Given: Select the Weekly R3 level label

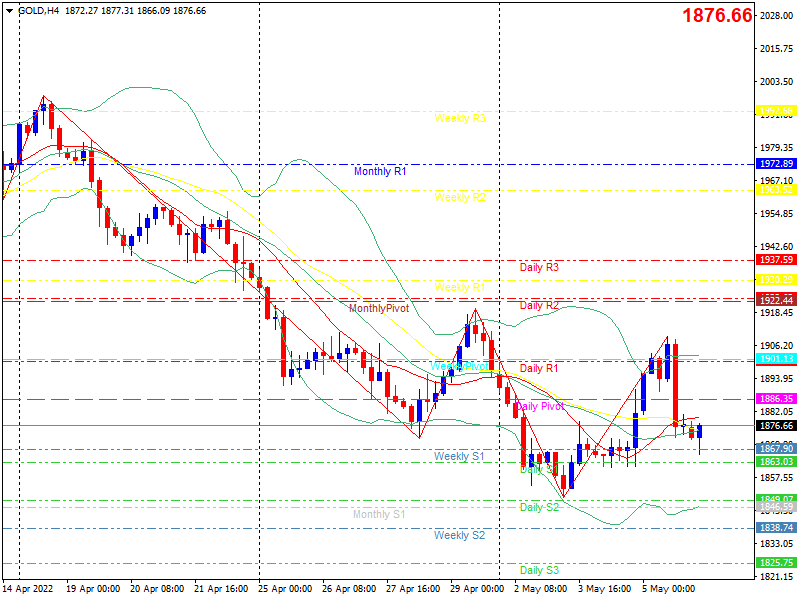Looking at the screenshot, I should coord(460,118).
